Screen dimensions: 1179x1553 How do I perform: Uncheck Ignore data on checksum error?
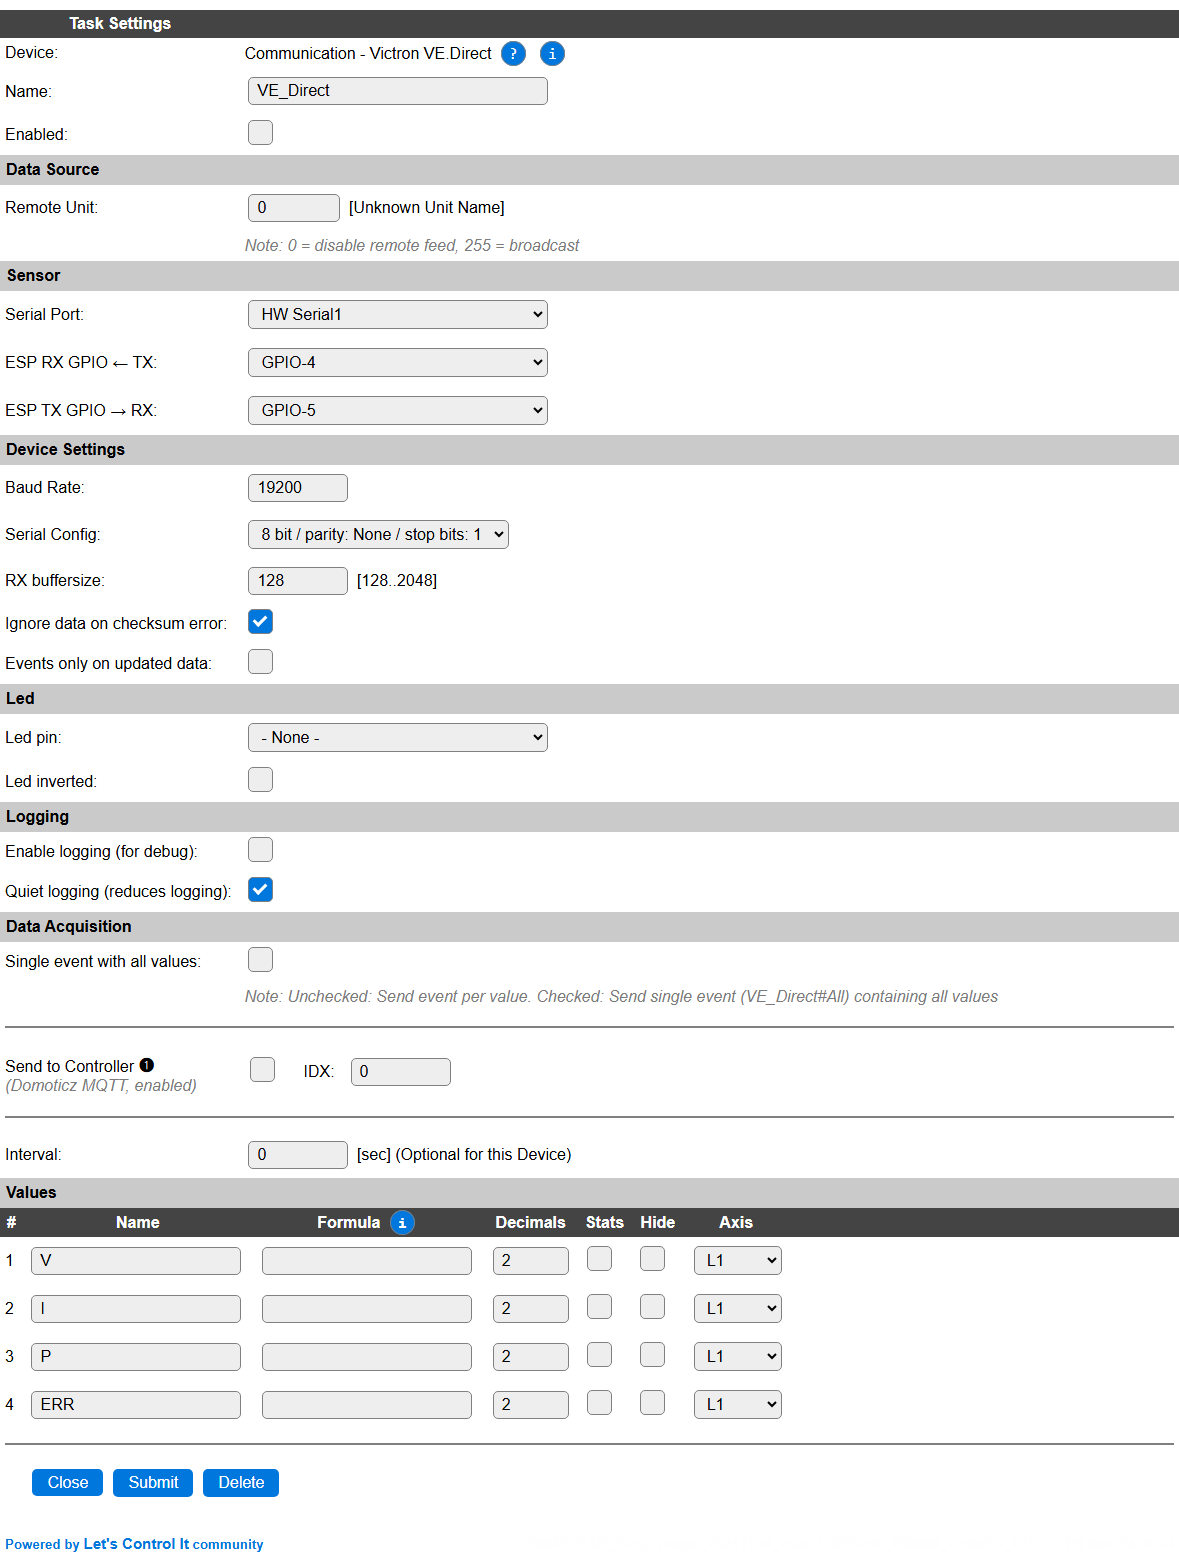(x=260, y=622)
